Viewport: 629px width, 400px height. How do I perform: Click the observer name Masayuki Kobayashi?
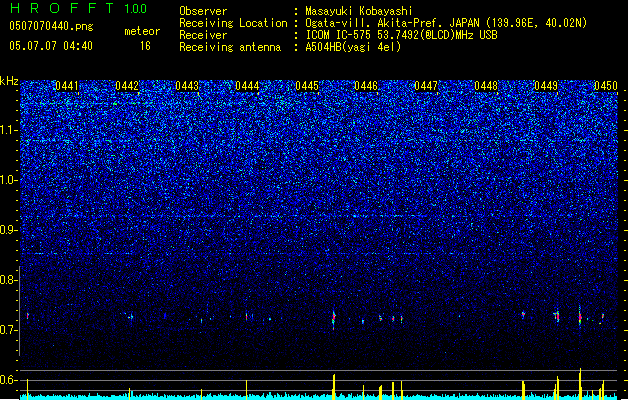point(359,11)
